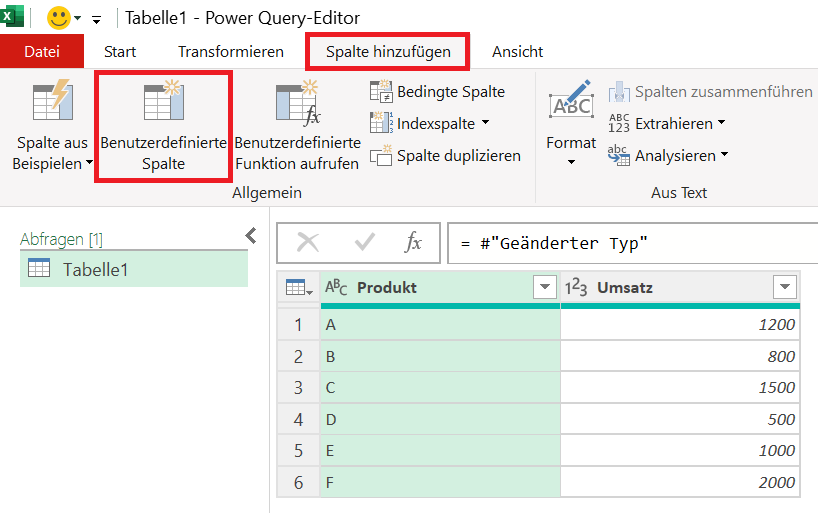Click the formula bar cancel X icon
Screen dimensions: 818x513
coord(308,243)
